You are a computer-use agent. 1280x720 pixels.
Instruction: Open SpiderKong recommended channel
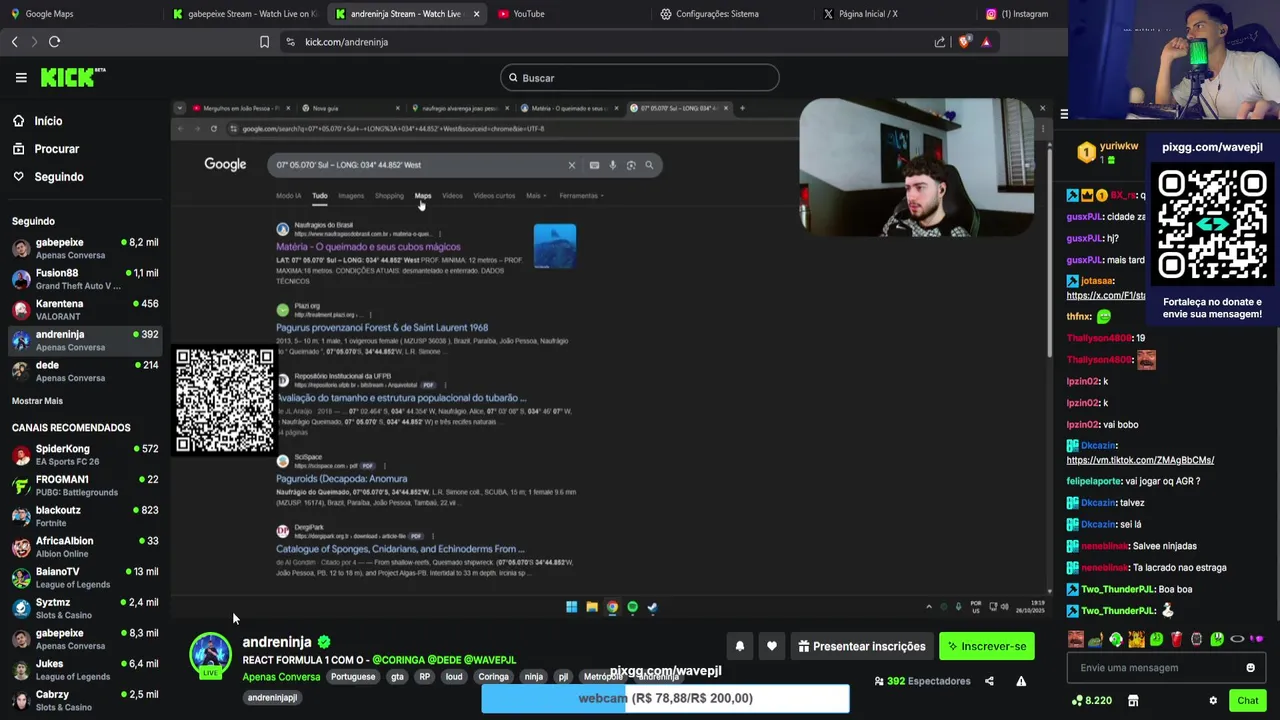pos(85,455)
